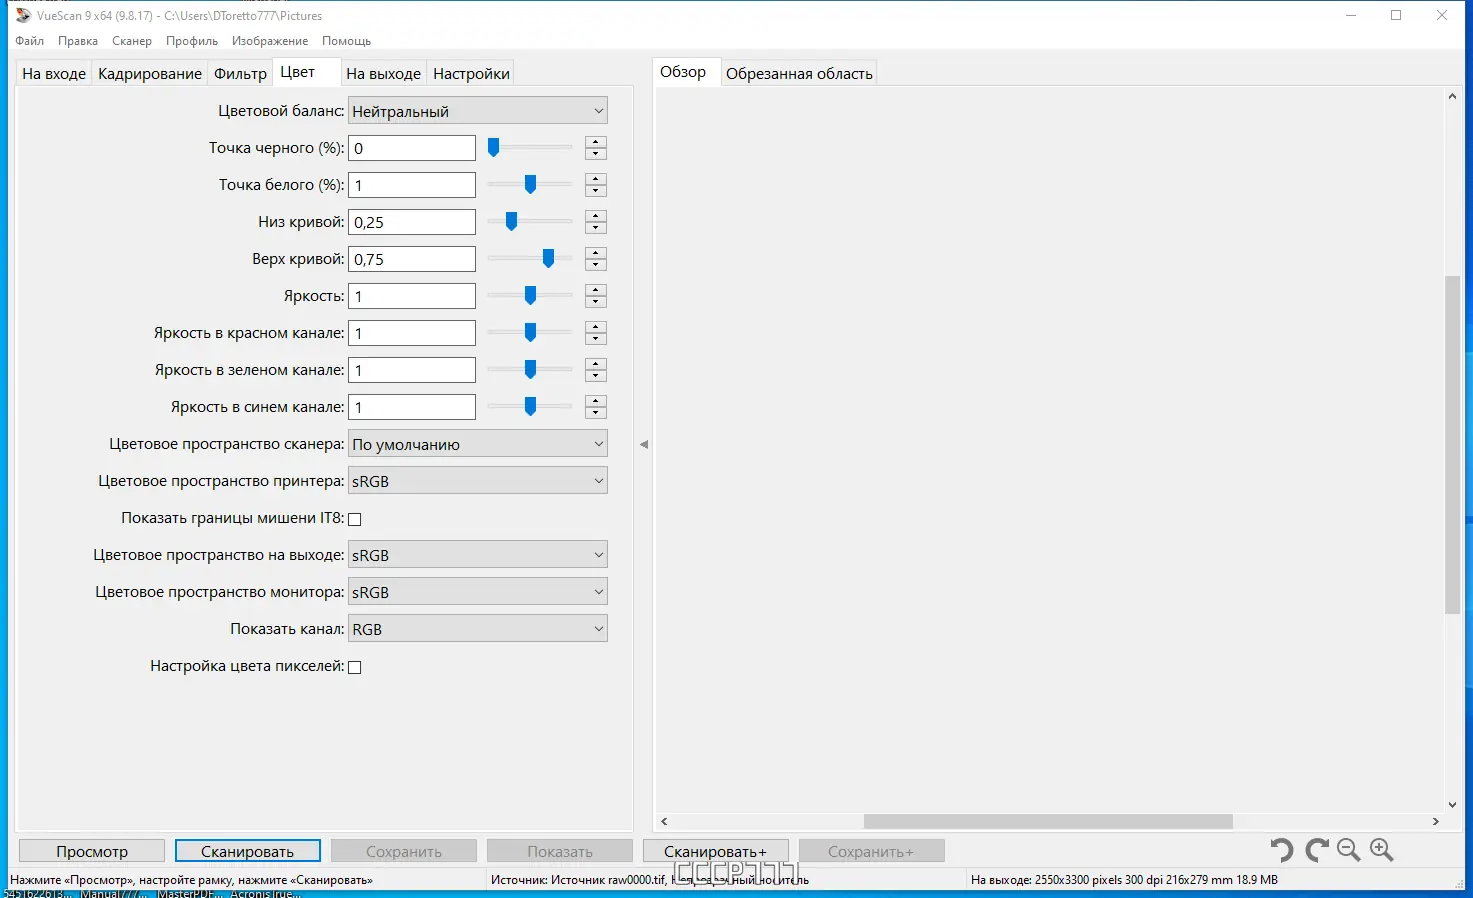Increase Точка черного with stepper up arrow
Viewport: 1473px width, 898px height.
pyautogui.click(x=596, y=142)
